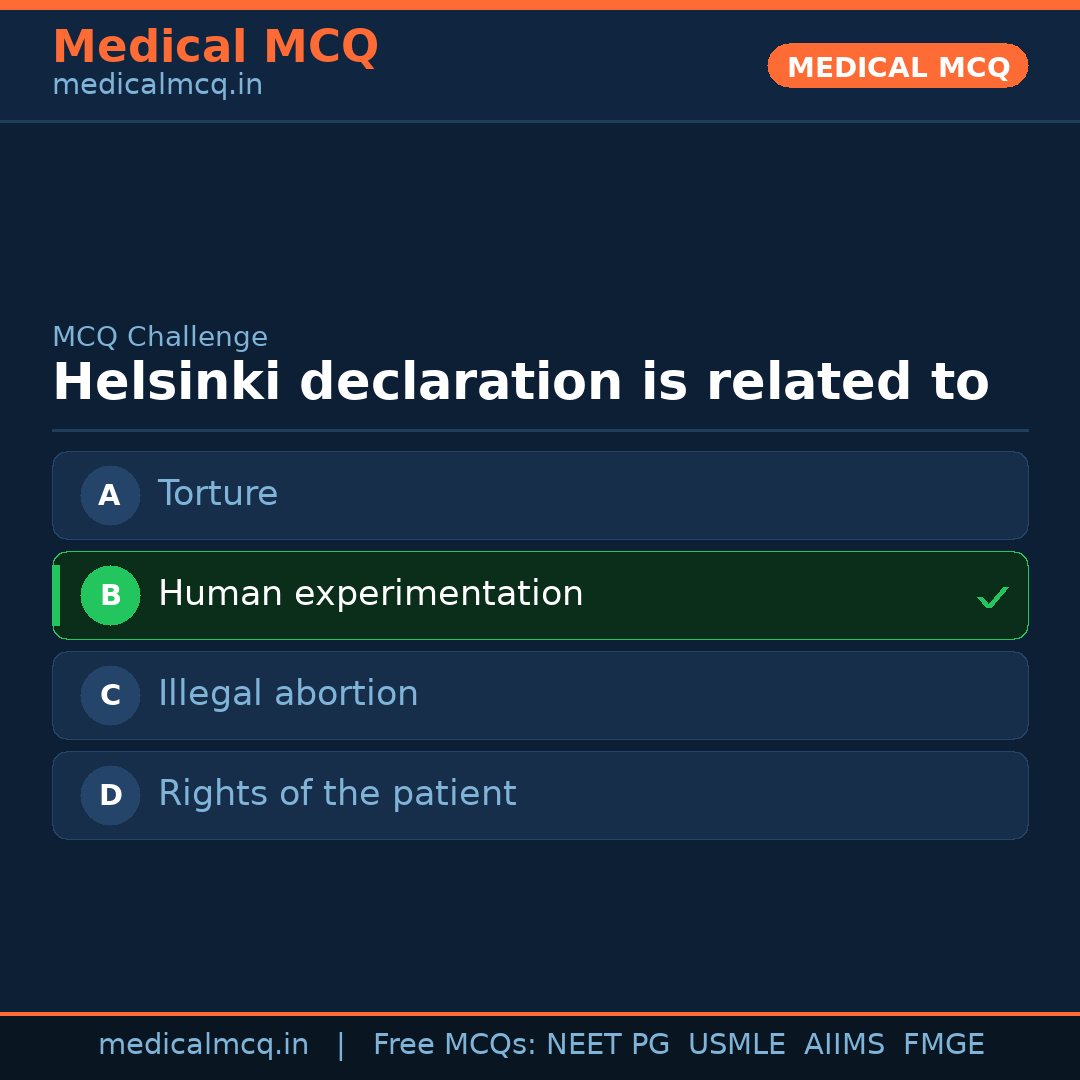Click the MCQ Challenge label

[160, 337]
